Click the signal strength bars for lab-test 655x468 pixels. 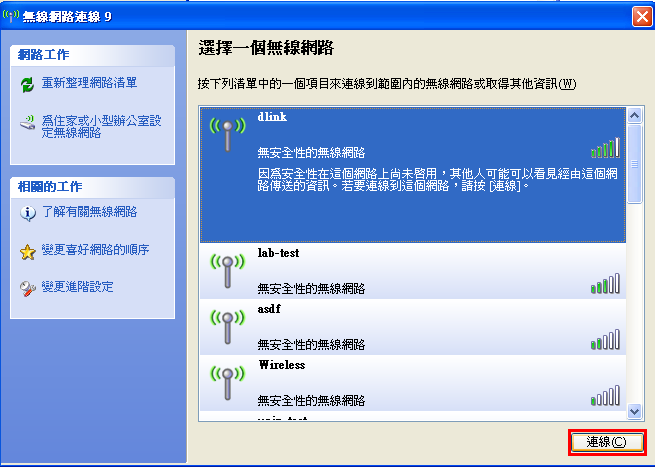(605, 283)
